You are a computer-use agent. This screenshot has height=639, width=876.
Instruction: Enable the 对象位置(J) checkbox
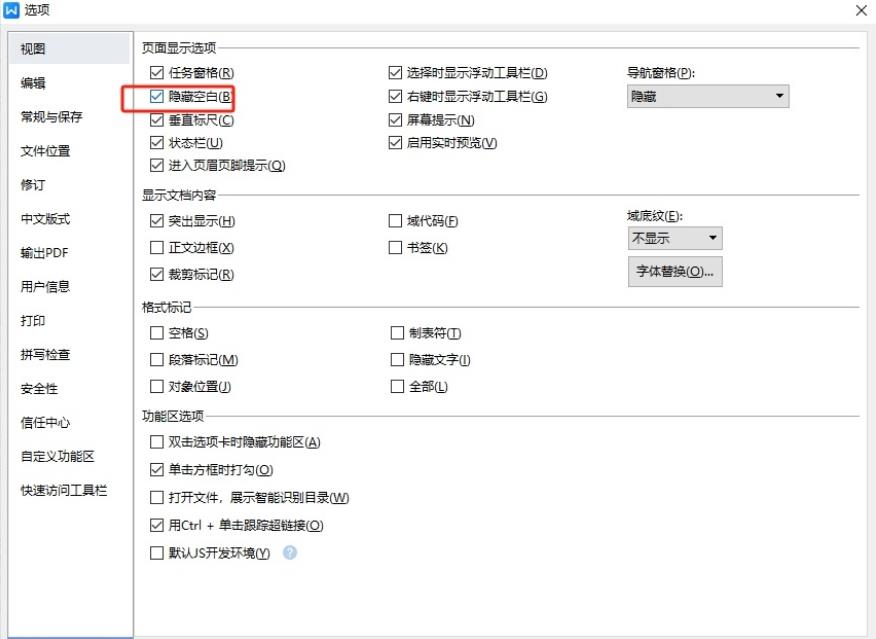157,387
